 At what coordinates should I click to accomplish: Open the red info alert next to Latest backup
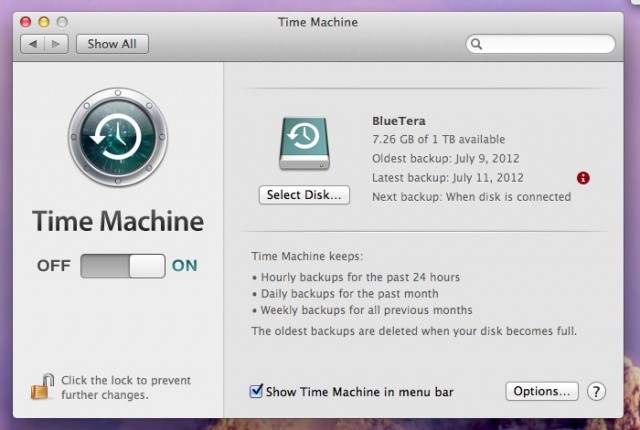pyautogui.click(x=584, y=178)
